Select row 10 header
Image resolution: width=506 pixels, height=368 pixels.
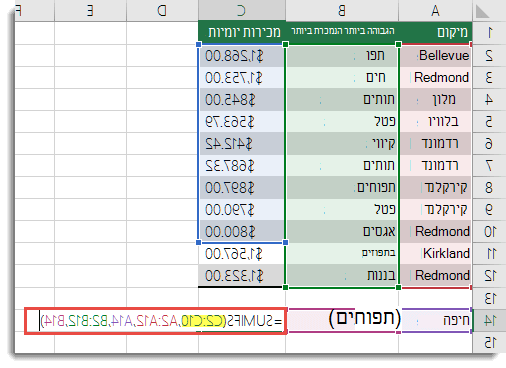coord(489,231)
